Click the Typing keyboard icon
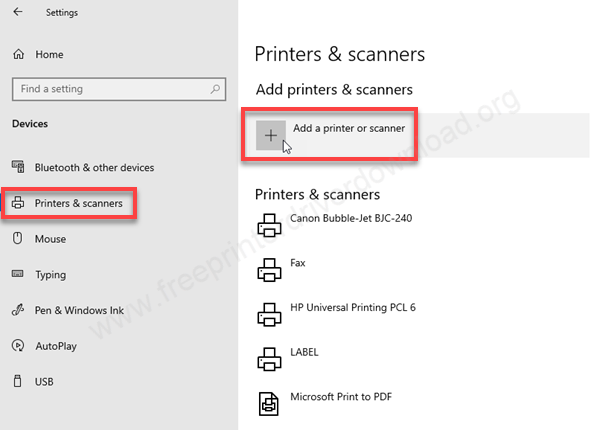 (17, 275)
